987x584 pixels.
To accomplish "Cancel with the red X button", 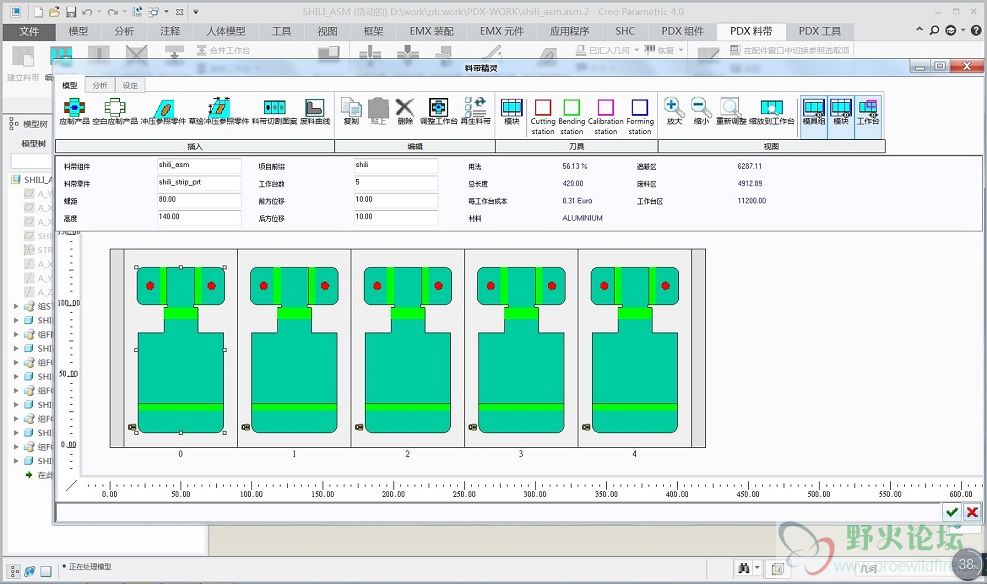I will tap(972, 512).
